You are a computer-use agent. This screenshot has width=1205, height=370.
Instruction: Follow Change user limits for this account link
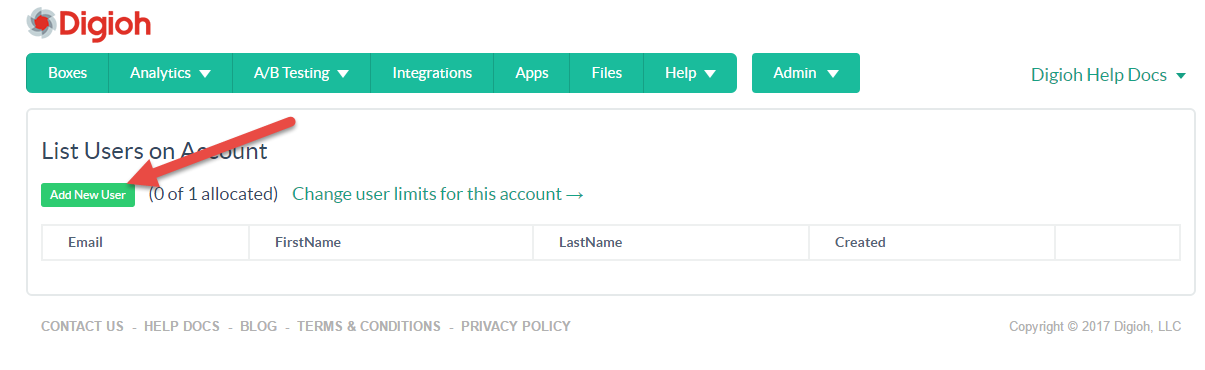(438, 194)
